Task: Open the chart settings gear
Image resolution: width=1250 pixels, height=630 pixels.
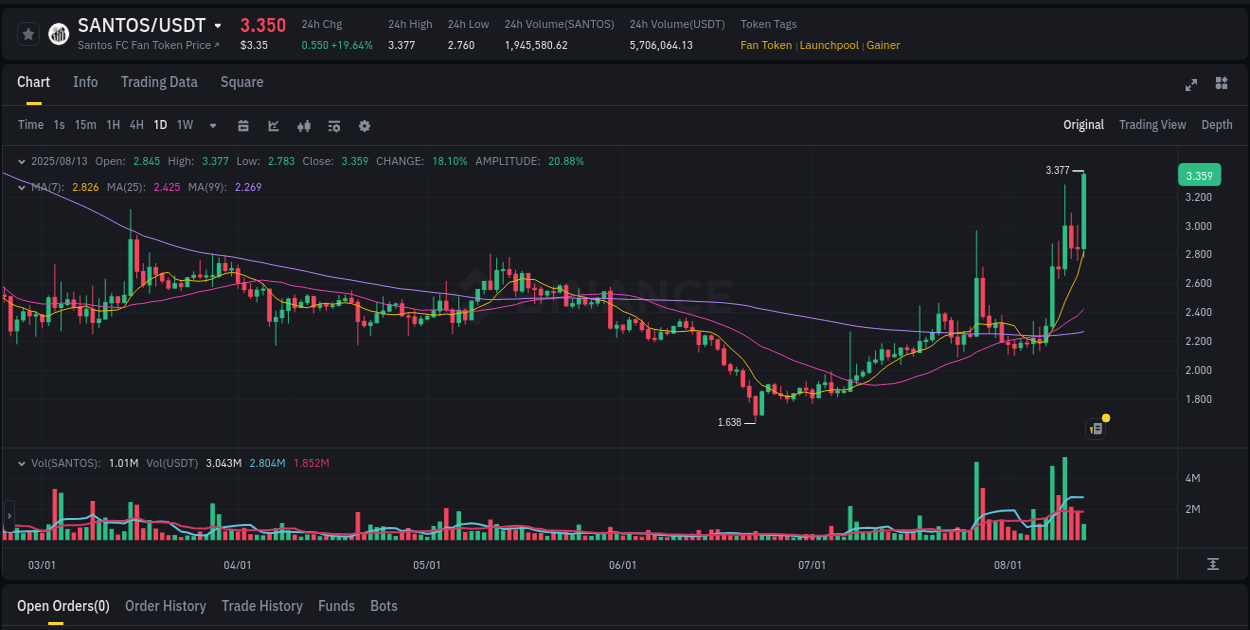Action: 363,126
